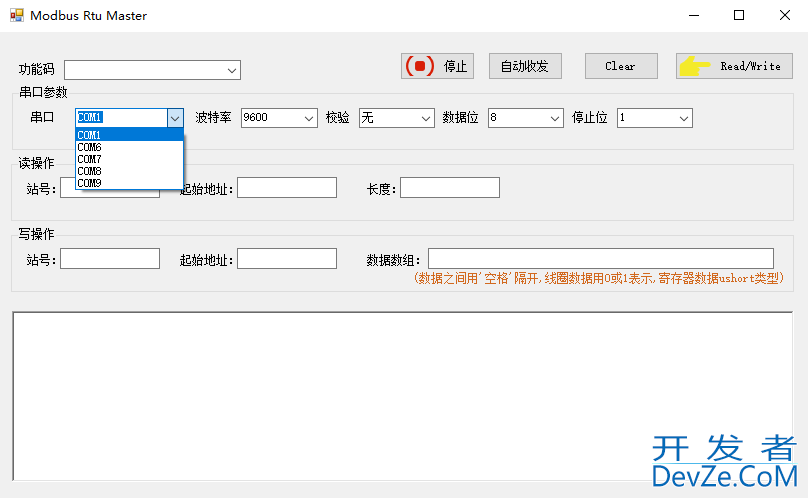Click the 数据数组 input field

click(x=601, y=259)
